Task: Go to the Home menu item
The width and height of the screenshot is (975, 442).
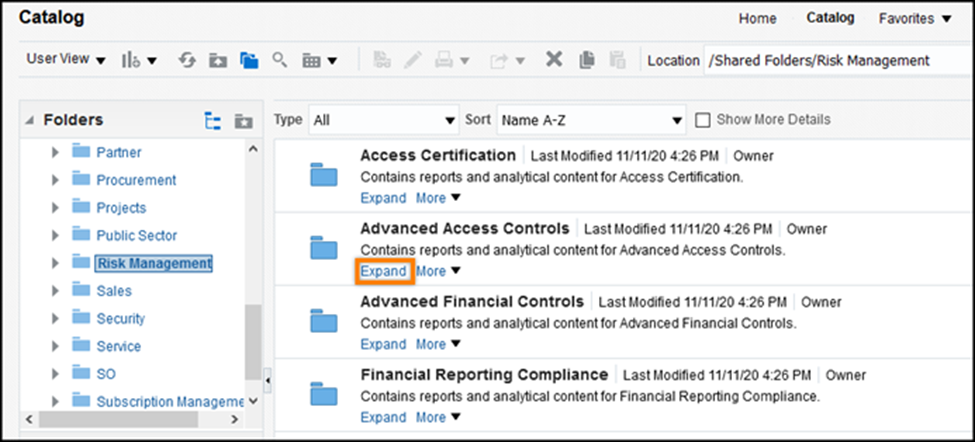Action: (757, 18)
